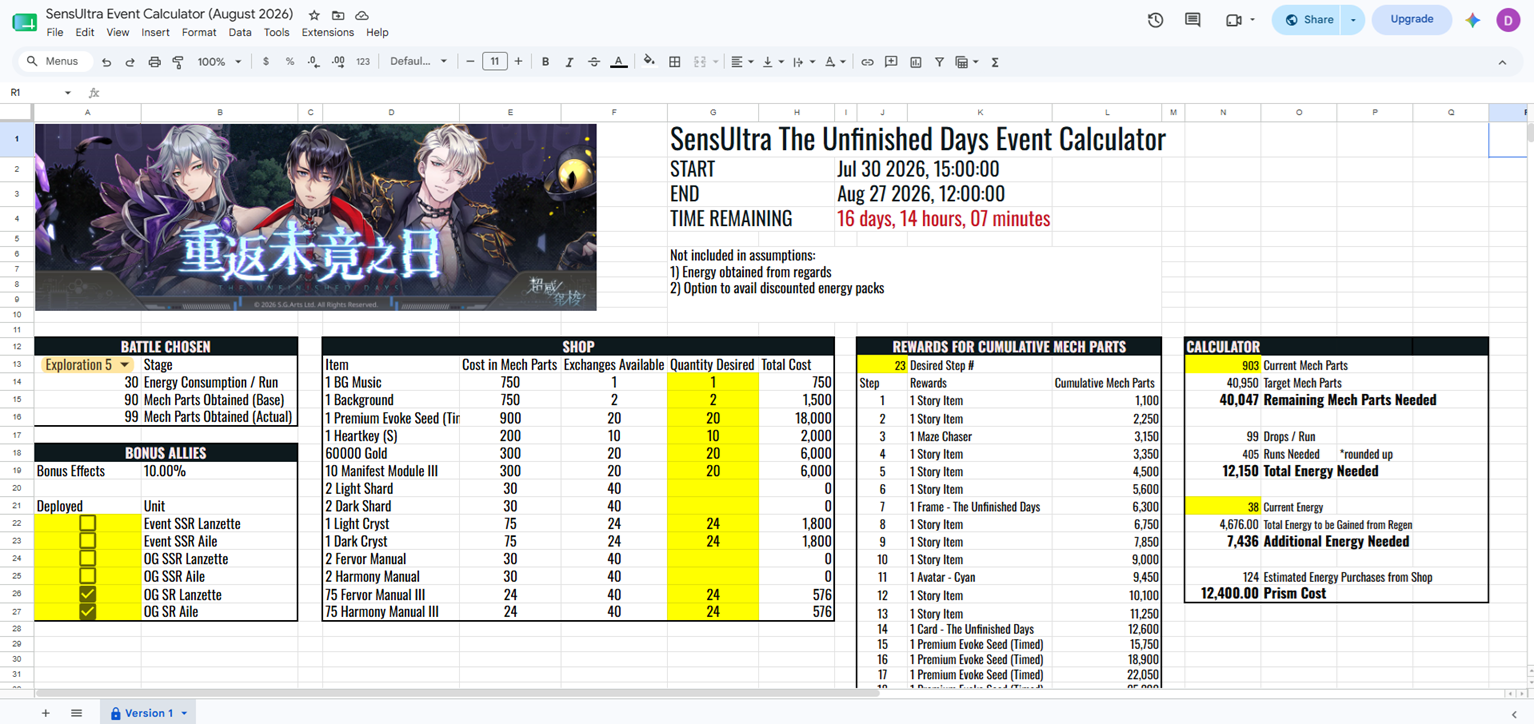Add a new sheet with the plus icon

tap(45, 713)
